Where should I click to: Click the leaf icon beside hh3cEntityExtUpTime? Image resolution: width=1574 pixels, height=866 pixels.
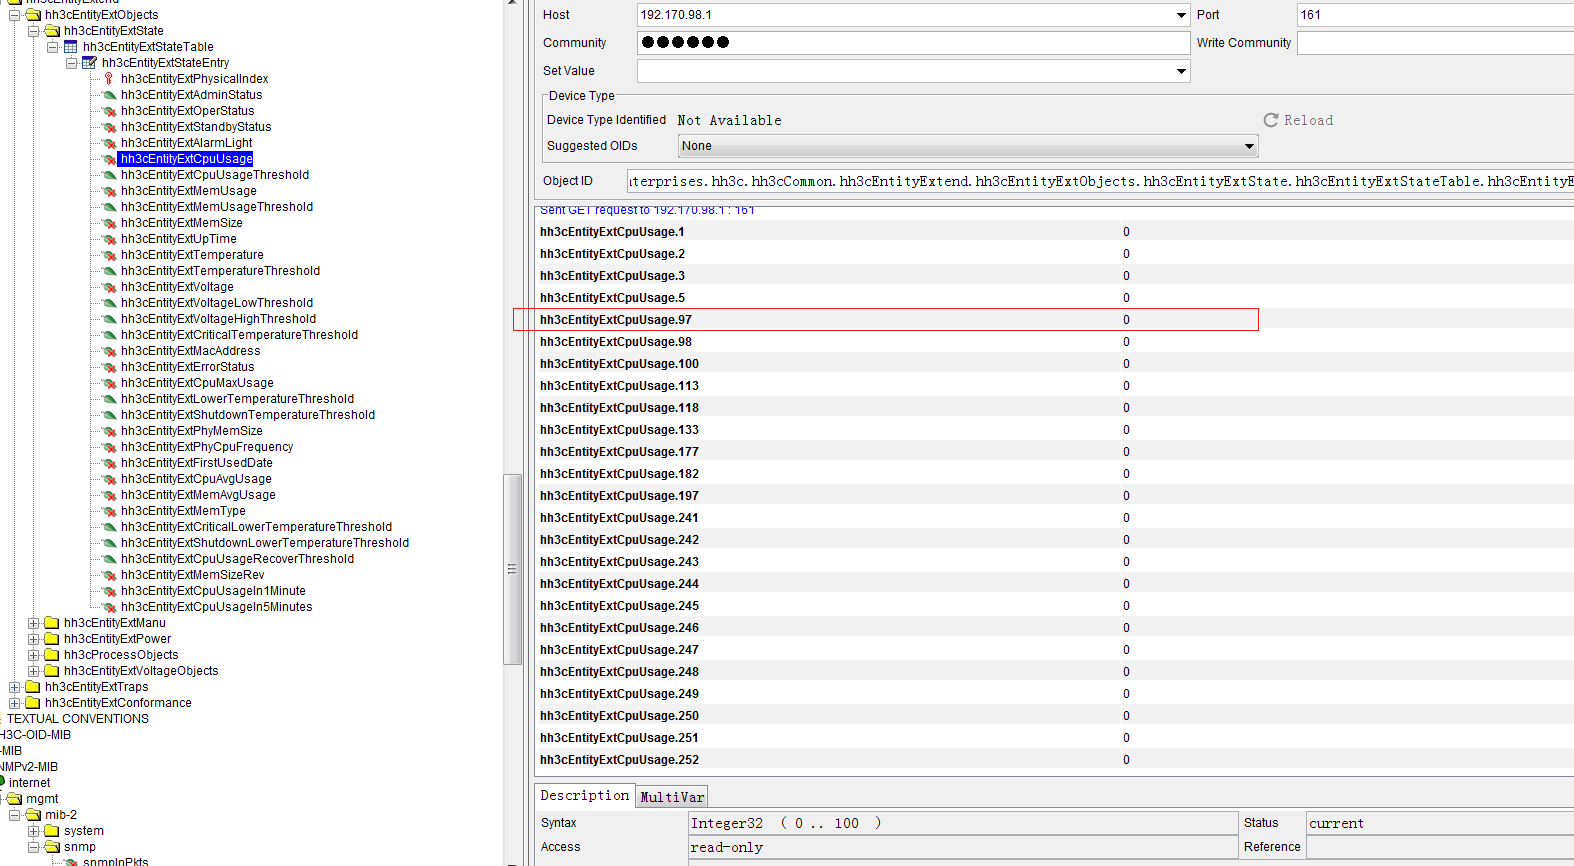tap(109, 239)
